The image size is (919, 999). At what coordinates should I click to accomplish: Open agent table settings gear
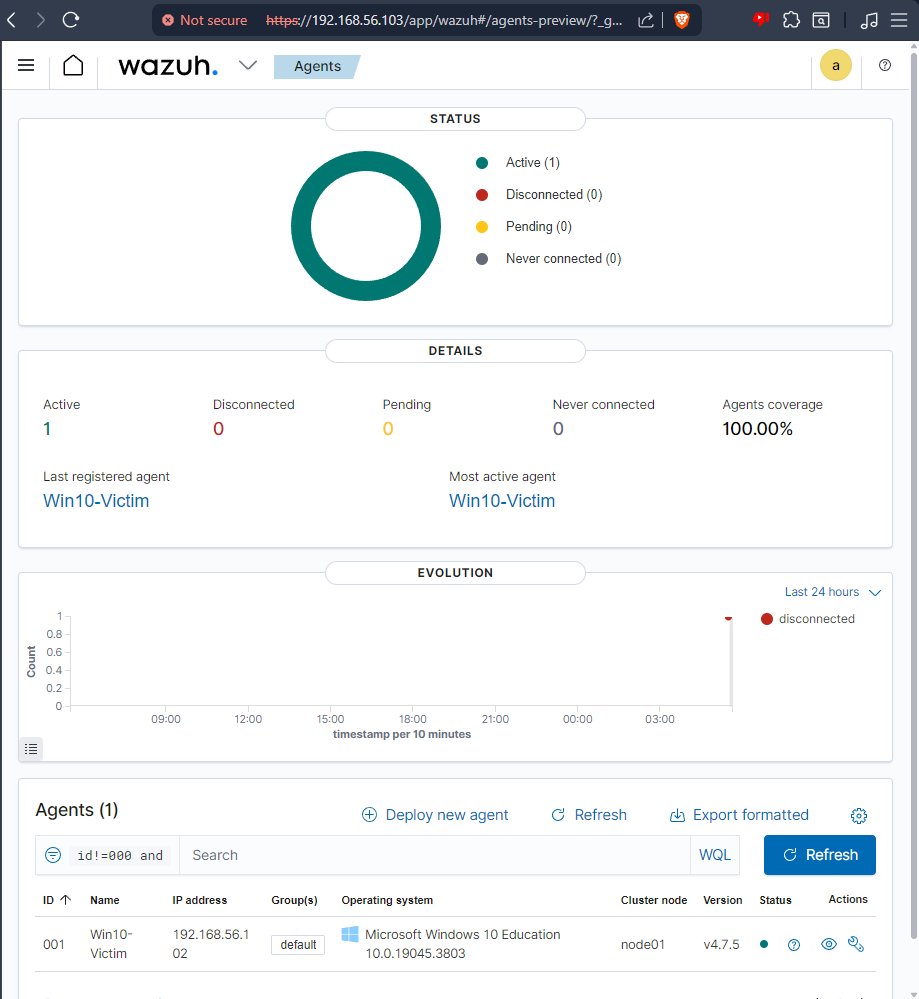coord(858,816)
